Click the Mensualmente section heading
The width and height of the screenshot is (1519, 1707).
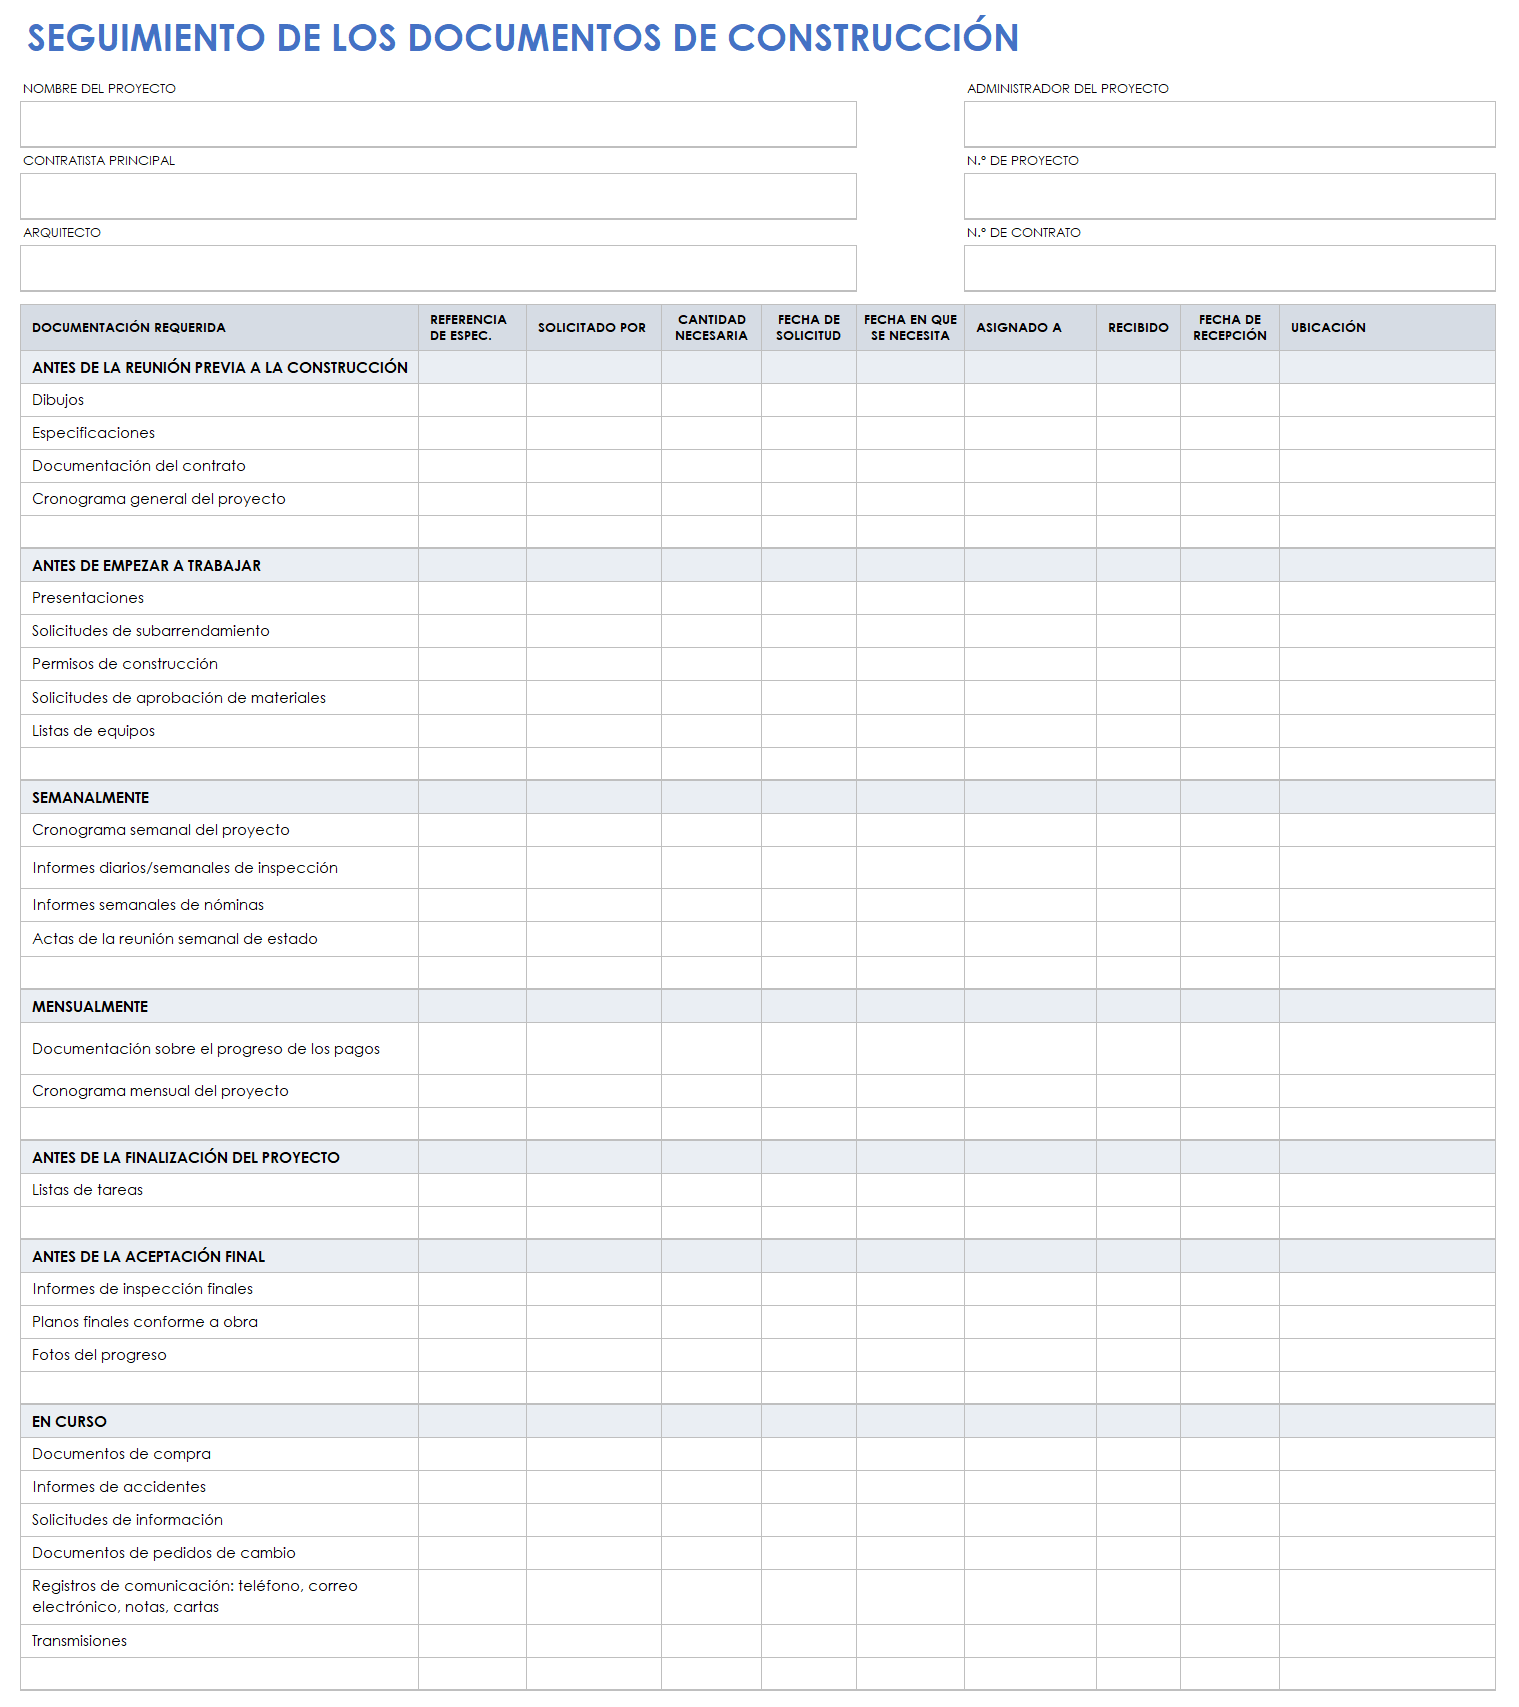point(90,1007)
